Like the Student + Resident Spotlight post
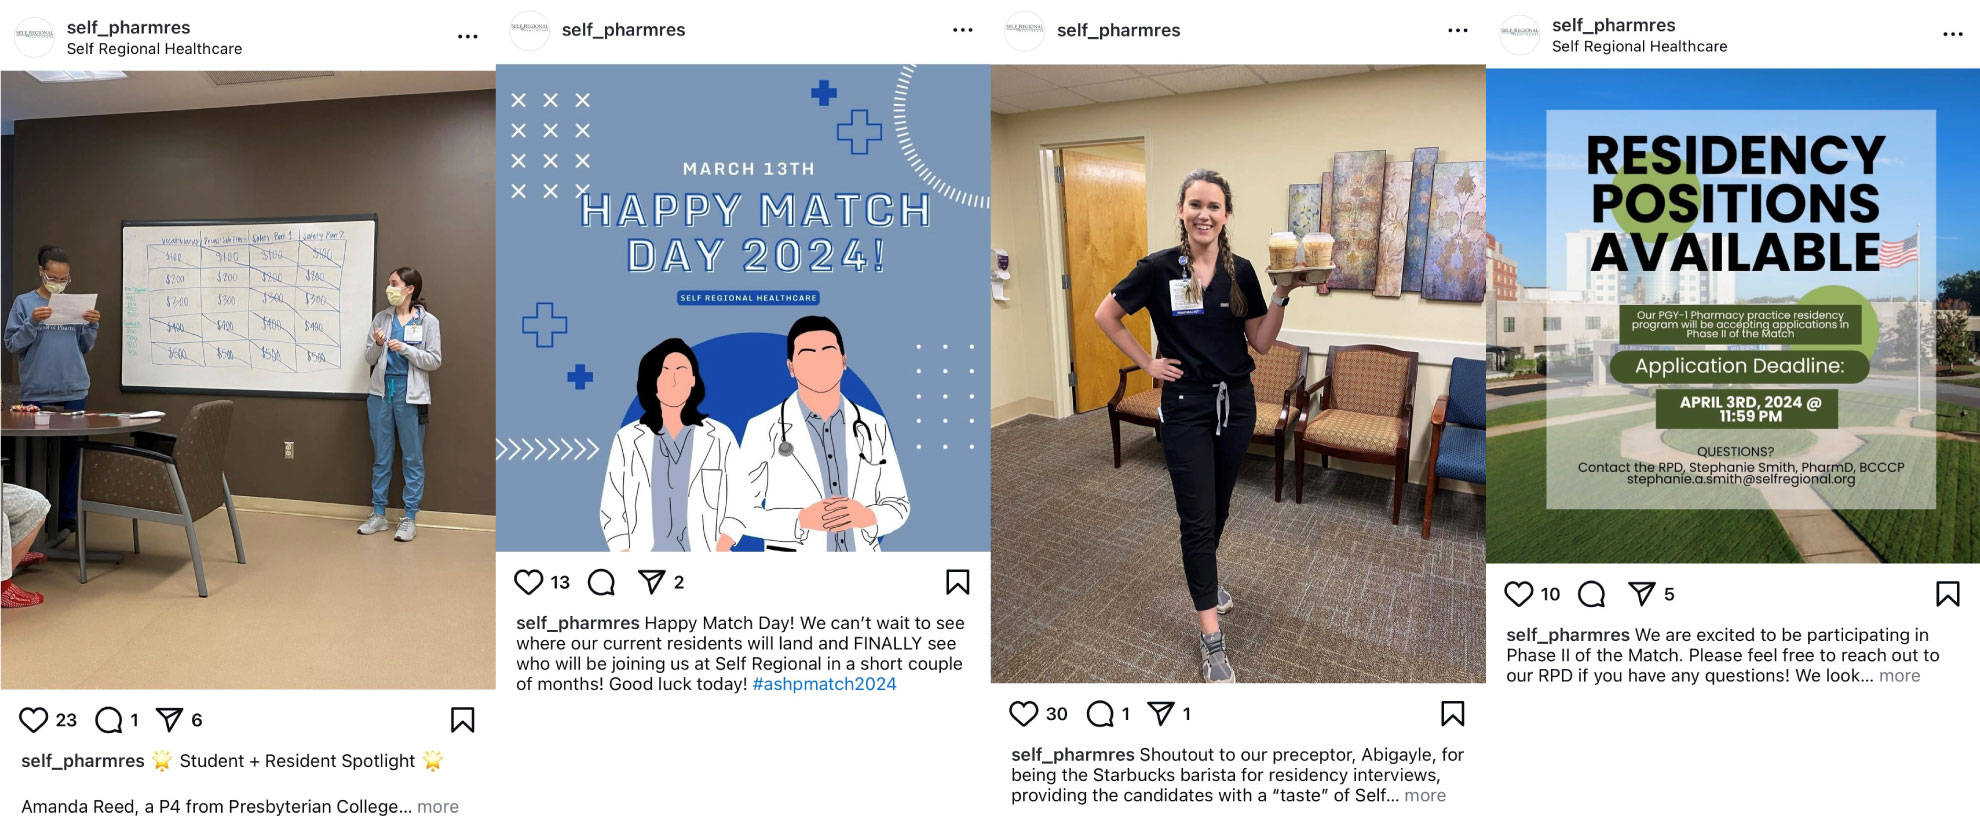Screen dimensions: 1980x826 [x=34, y=720]
